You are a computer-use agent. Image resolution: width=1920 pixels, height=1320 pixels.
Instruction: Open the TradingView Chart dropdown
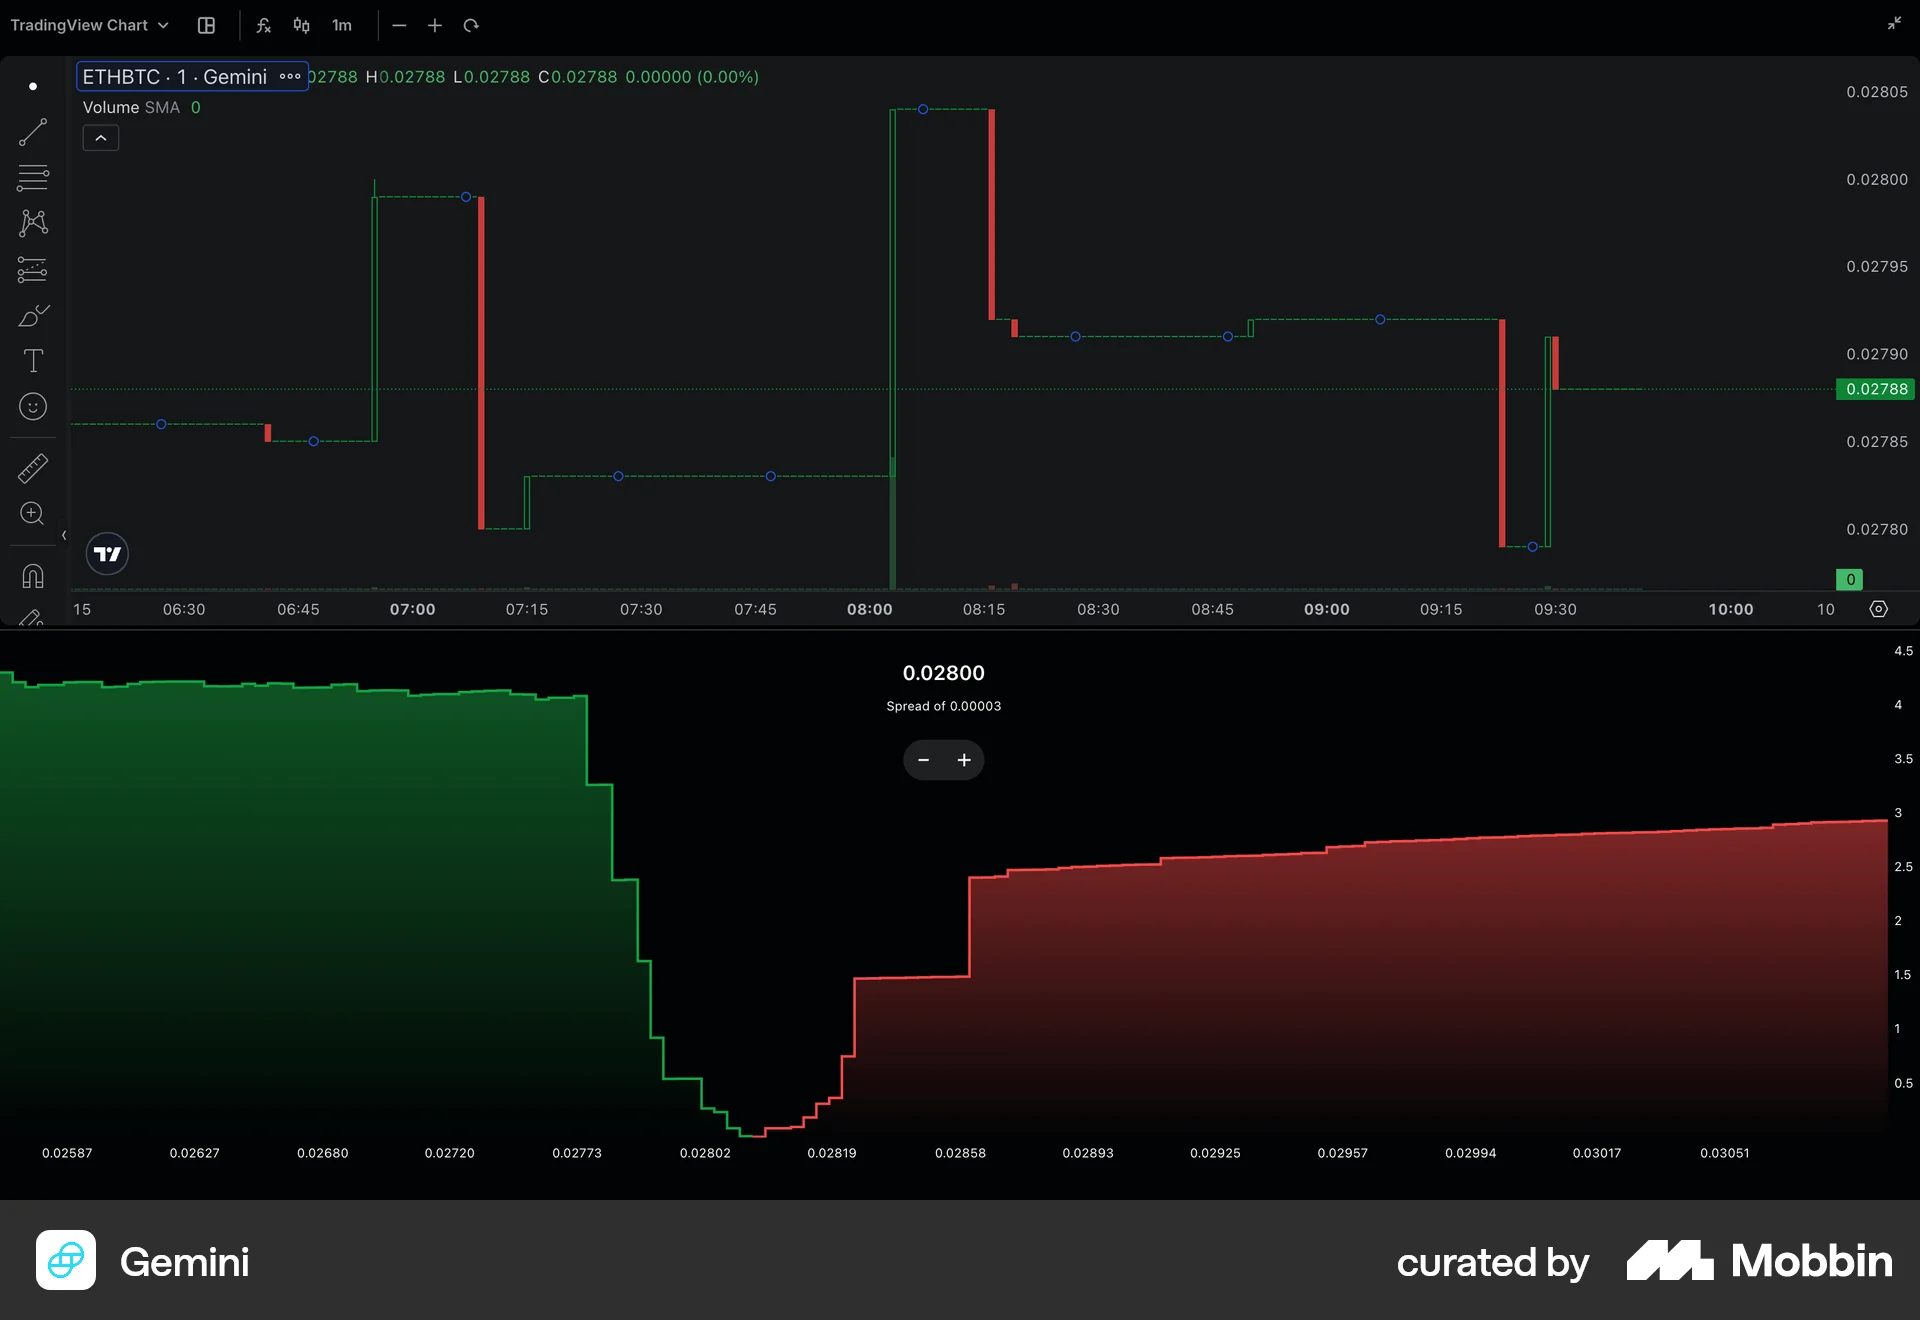(88, 25)
